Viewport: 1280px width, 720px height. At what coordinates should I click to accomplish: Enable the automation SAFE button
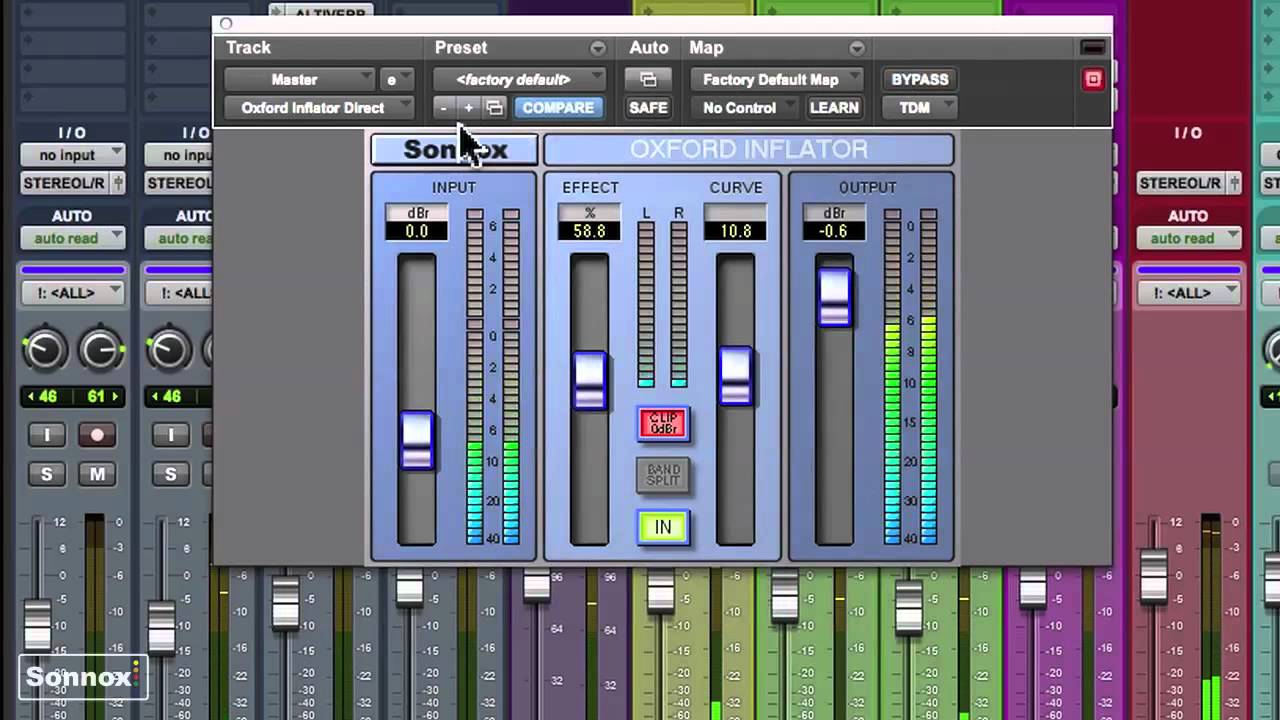tap(648, 108)
